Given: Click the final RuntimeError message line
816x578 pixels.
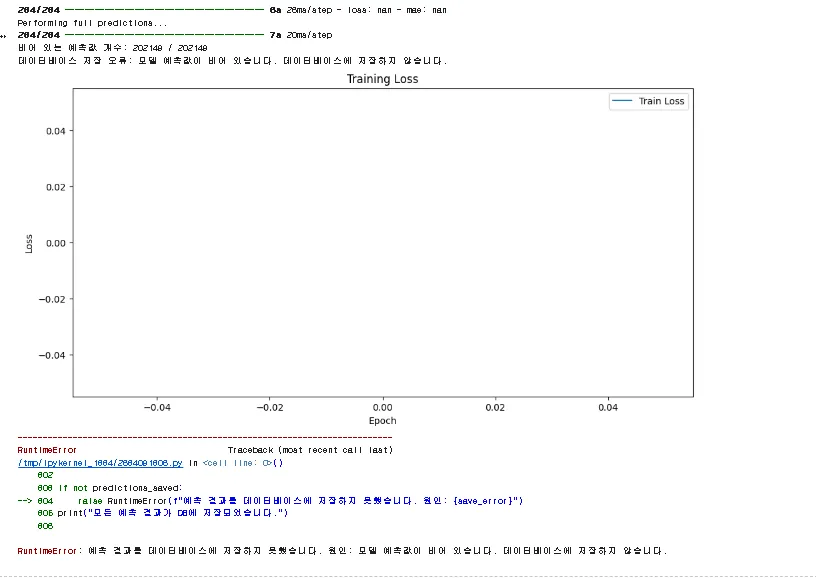Looking at the screenshot, I should click(x=342, y=550).
